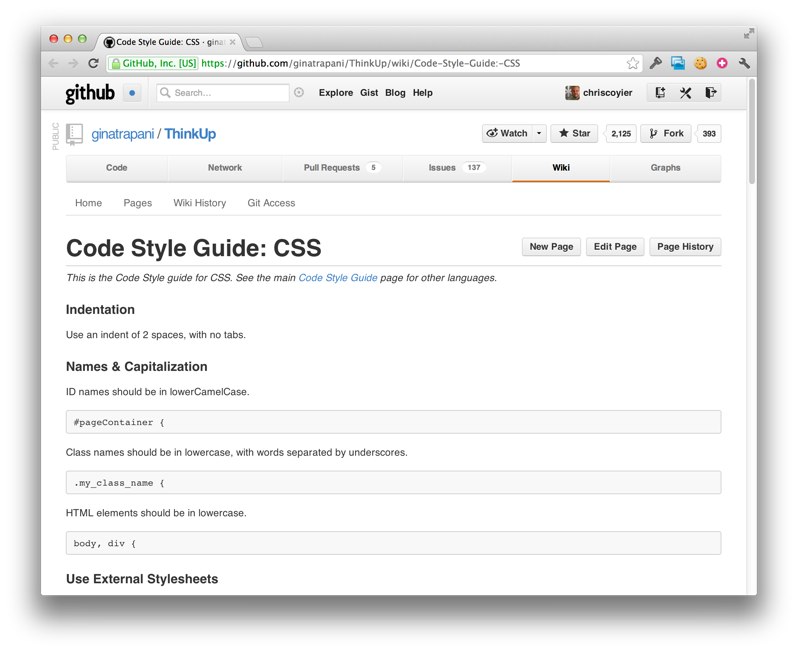Click the New Page button

click(x=551, y=247)
